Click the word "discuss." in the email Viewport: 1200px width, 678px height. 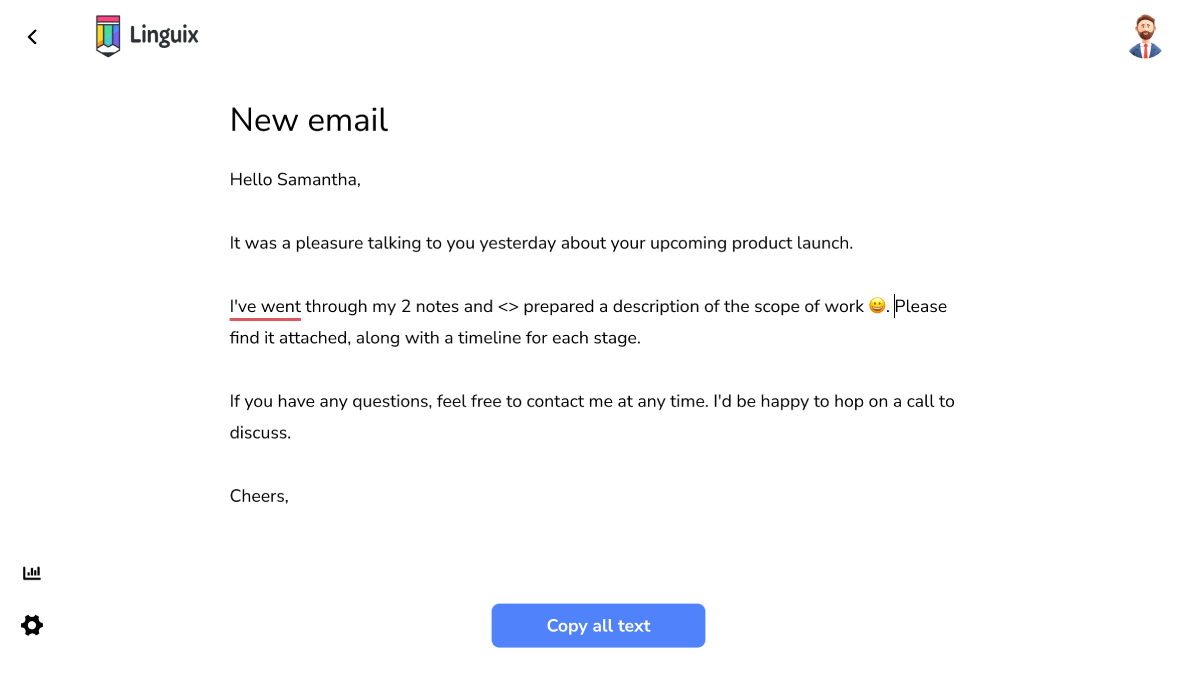pos(260,433)
